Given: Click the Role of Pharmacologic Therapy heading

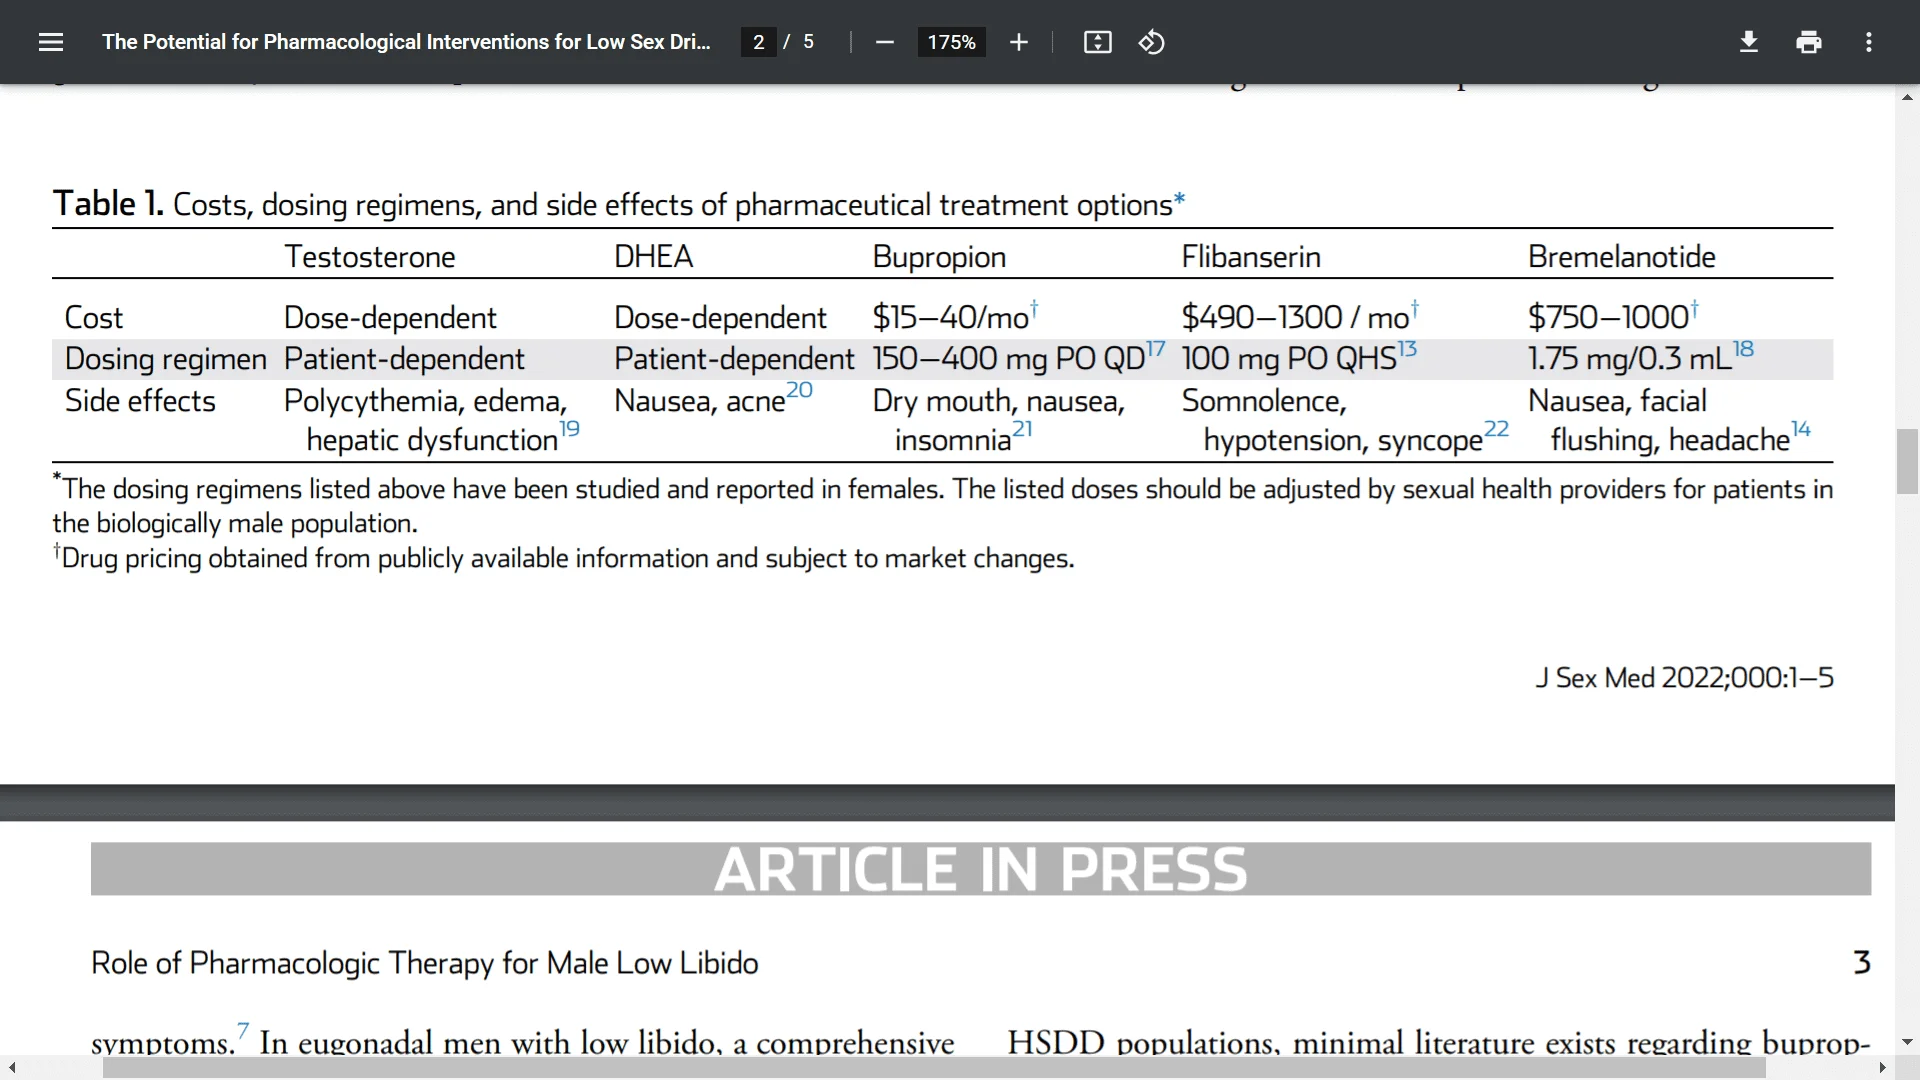Looking at the screenshot, I should pos(424,963).
